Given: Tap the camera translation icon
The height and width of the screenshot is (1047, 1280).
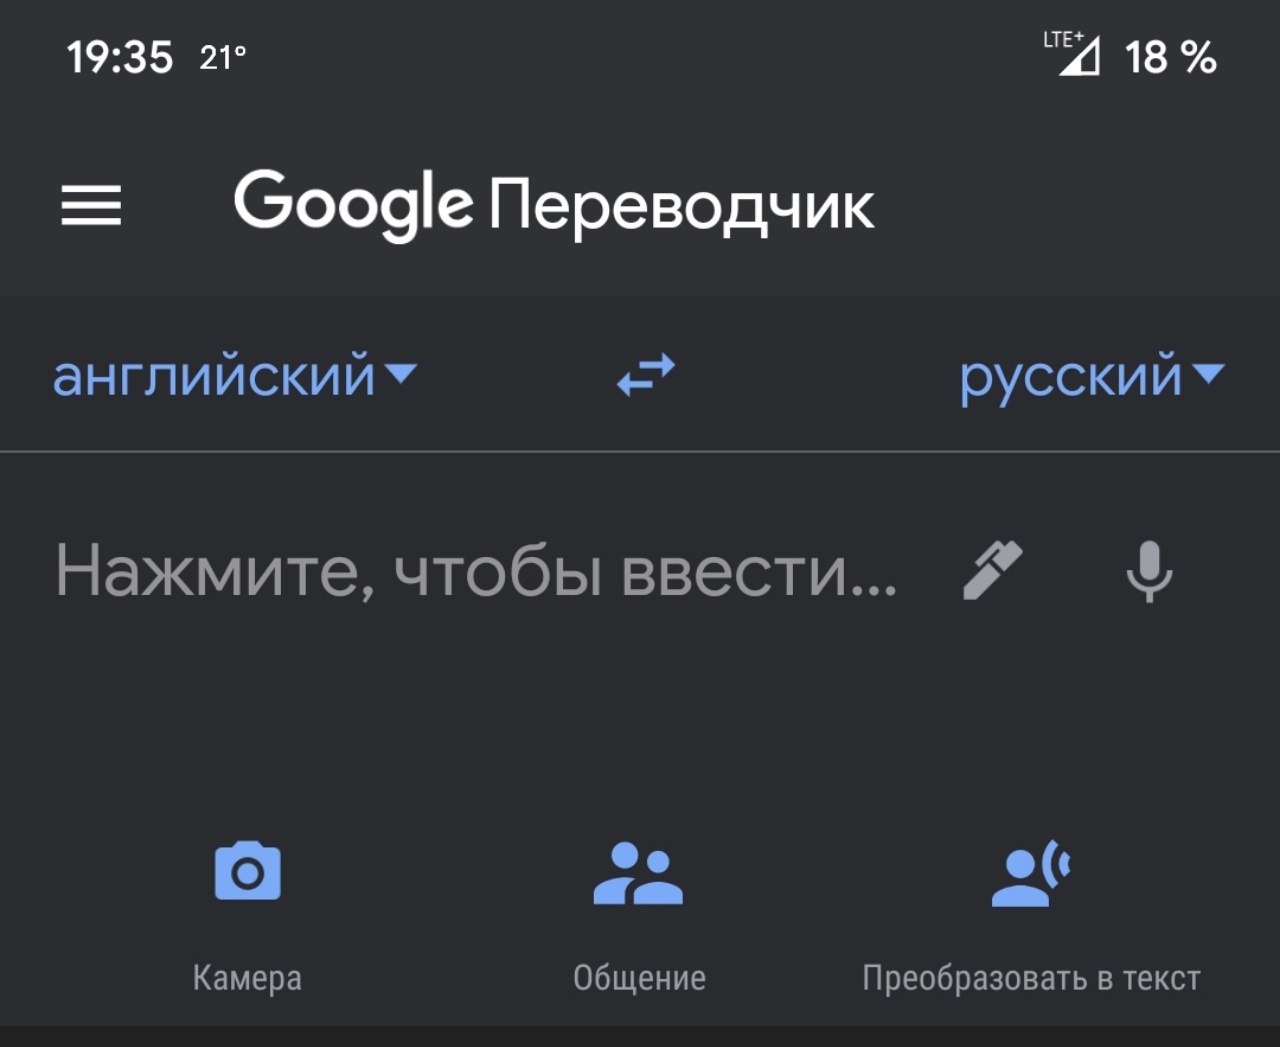Looking at the screenshot, I should pos(248,872).
